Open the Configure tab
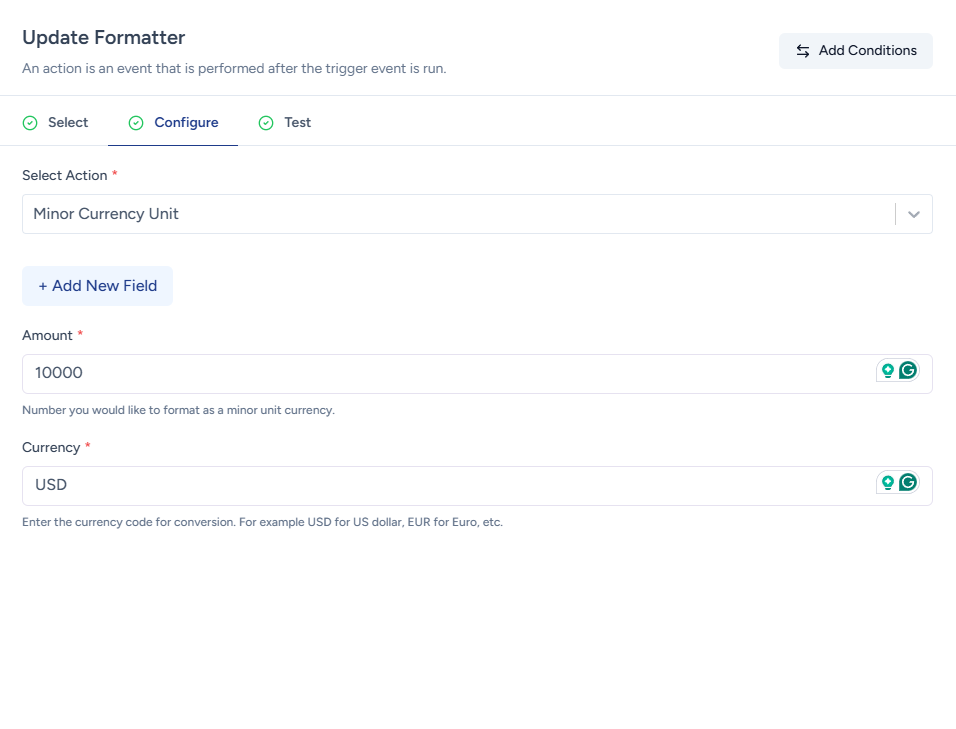This screenshot has width=956, height=729. [185, 122]
